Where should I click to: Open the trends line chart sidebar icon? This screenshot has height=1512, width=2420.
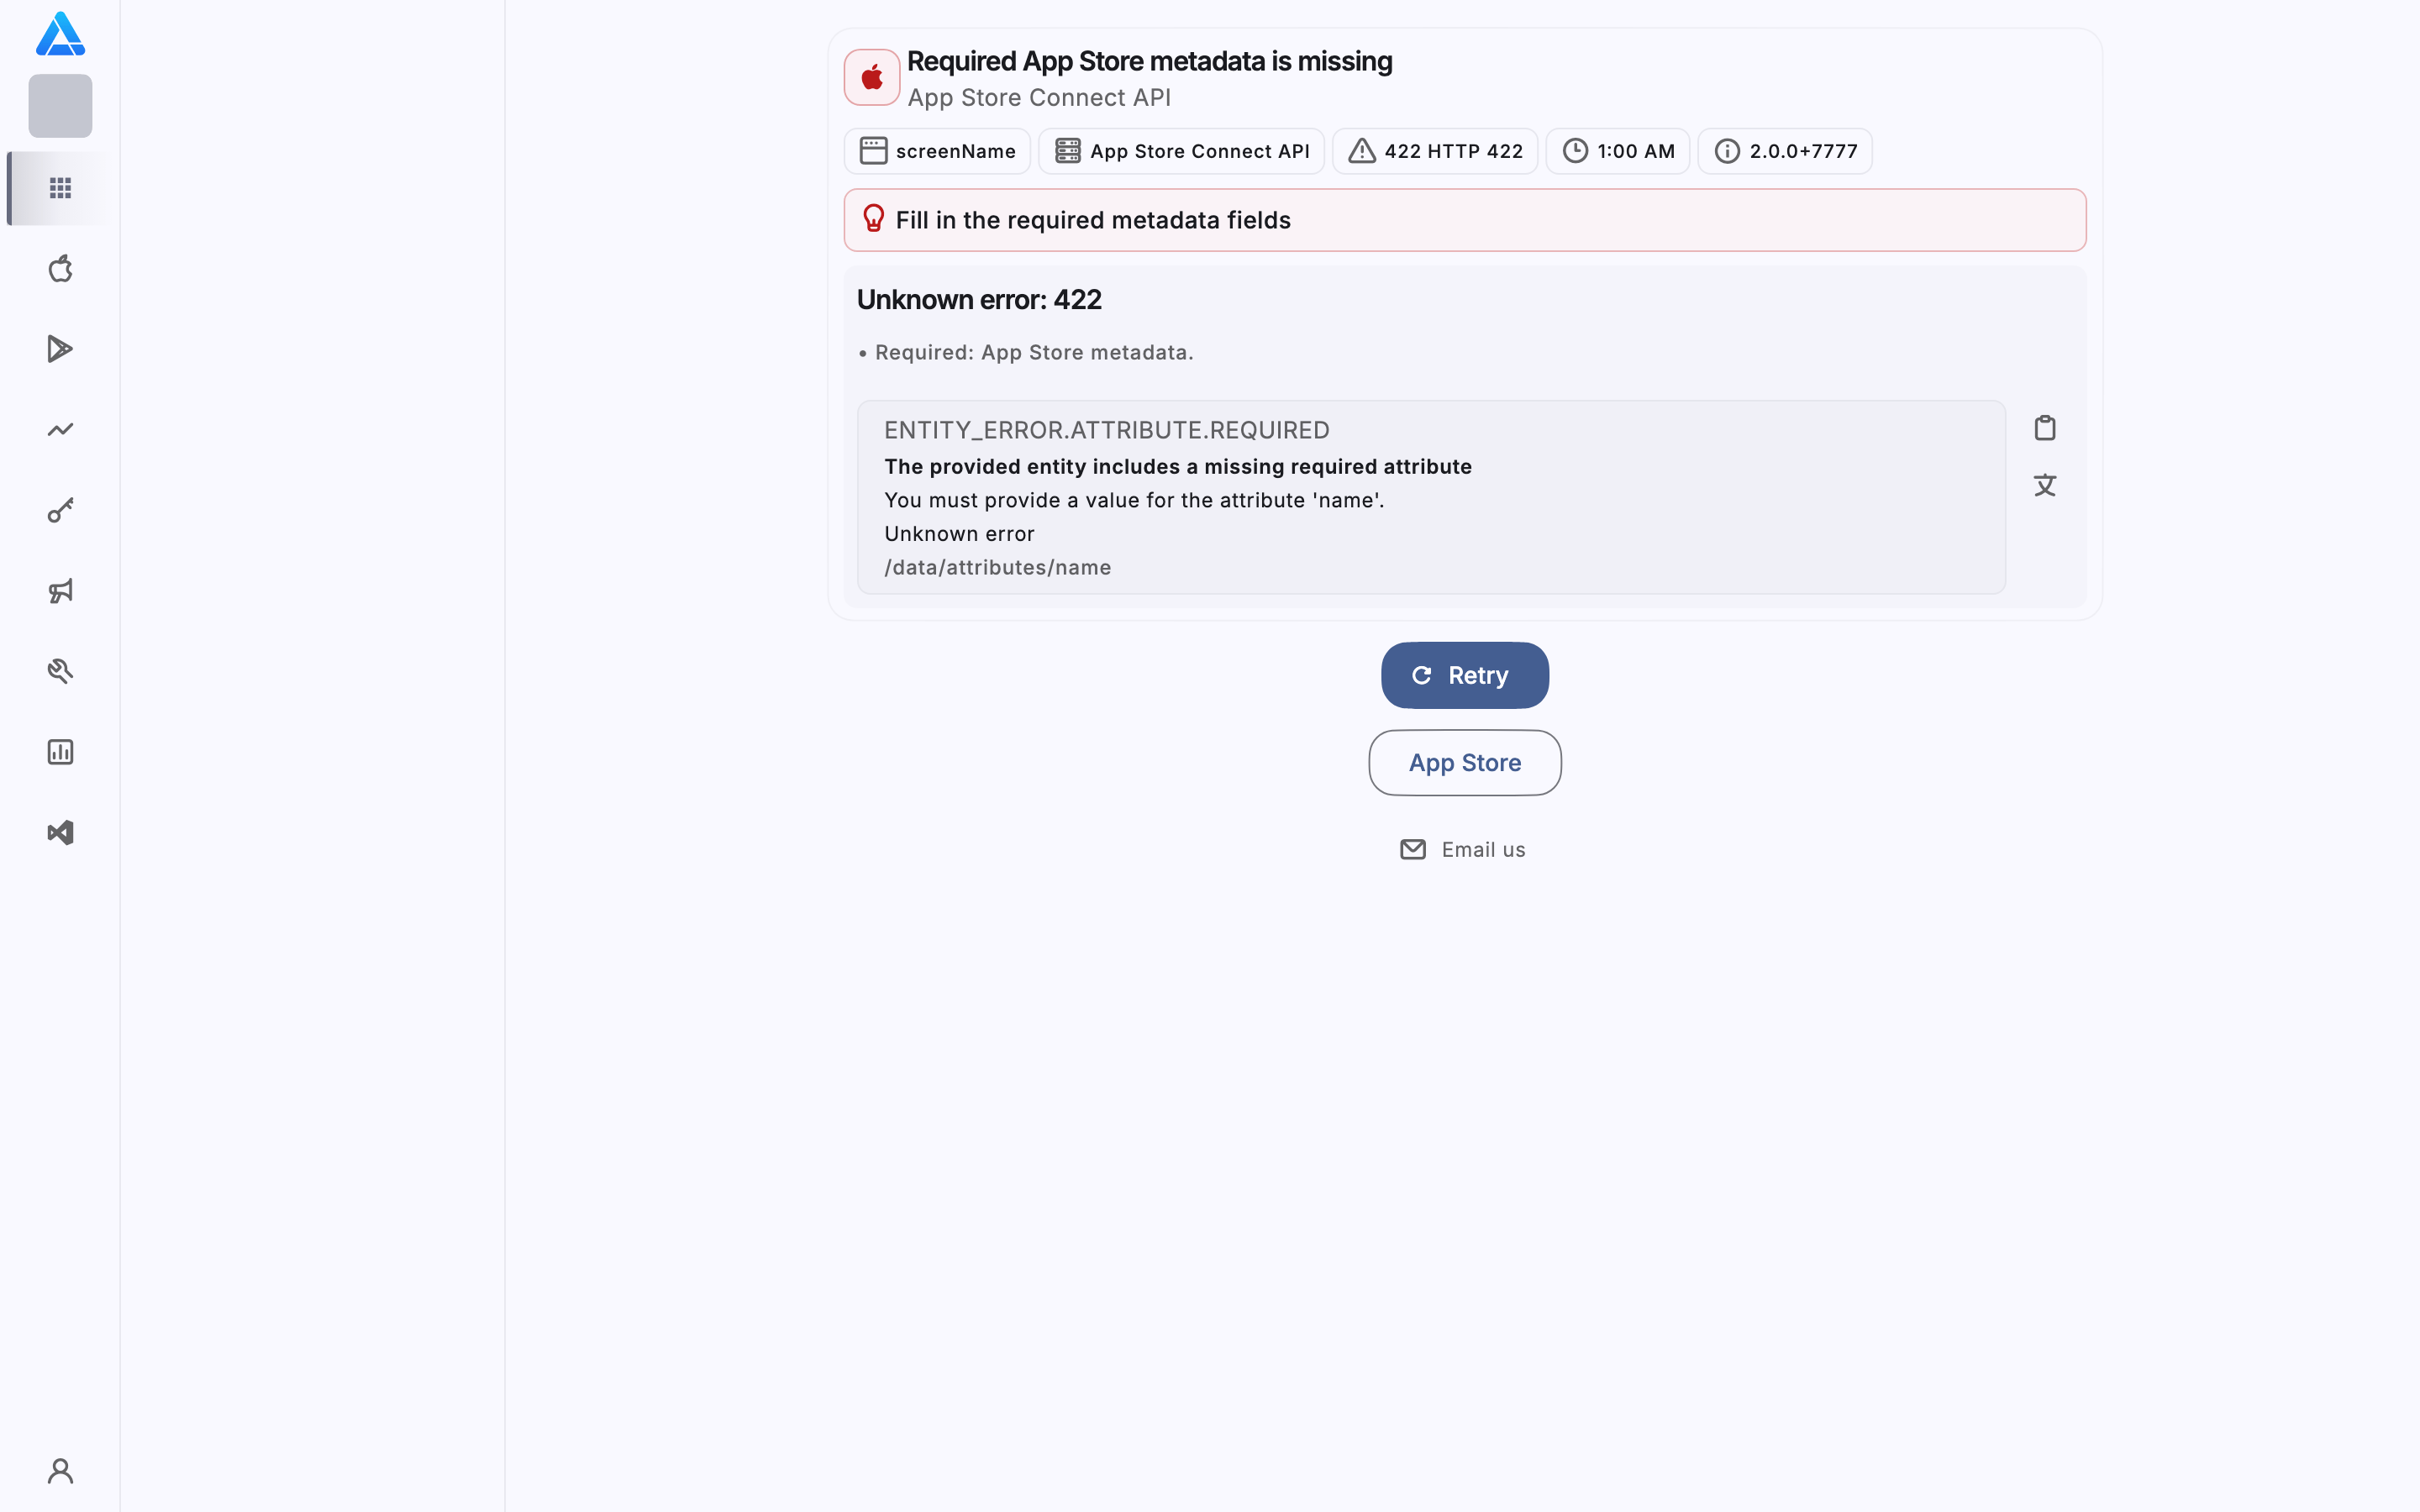point(60,430)
